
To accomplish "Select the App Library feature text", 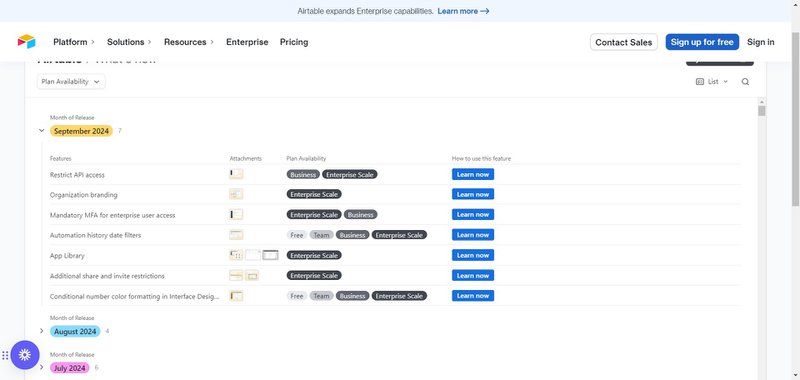I will tap(67, 256).
